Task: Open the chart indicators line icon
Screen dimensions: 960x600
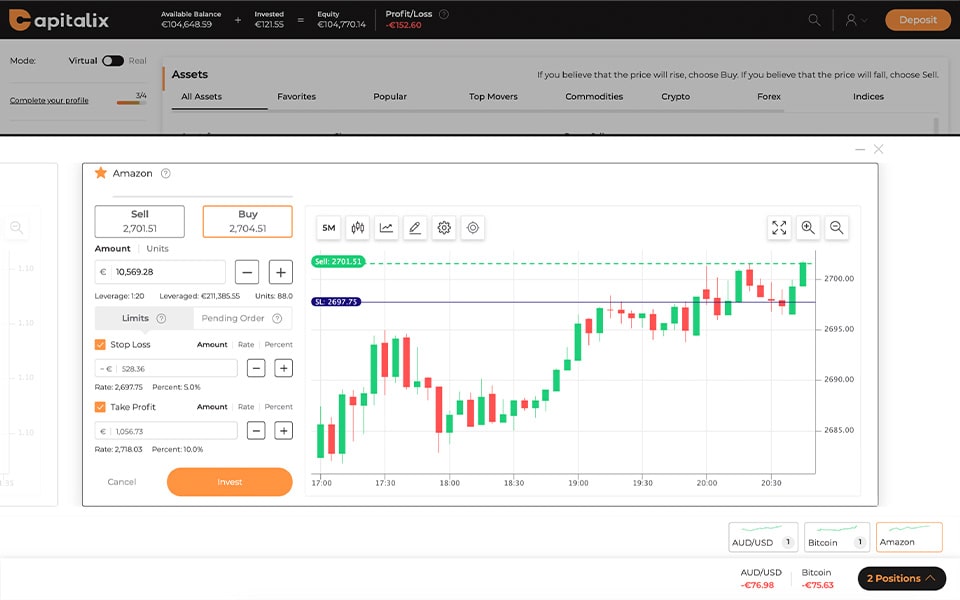Action: [x=386, y=228]
